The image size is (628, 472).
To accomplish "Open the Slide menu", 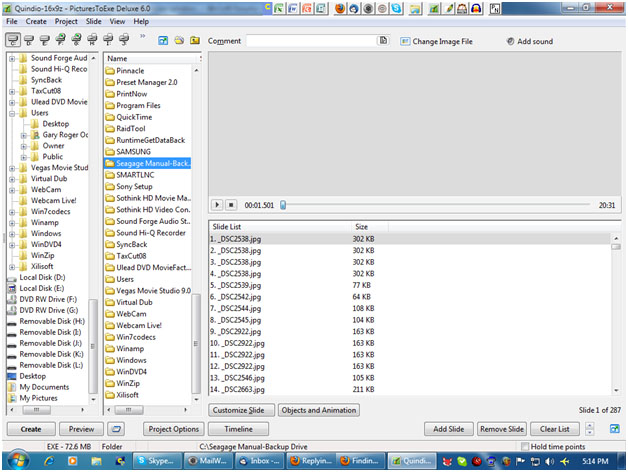I will [93, 21].
